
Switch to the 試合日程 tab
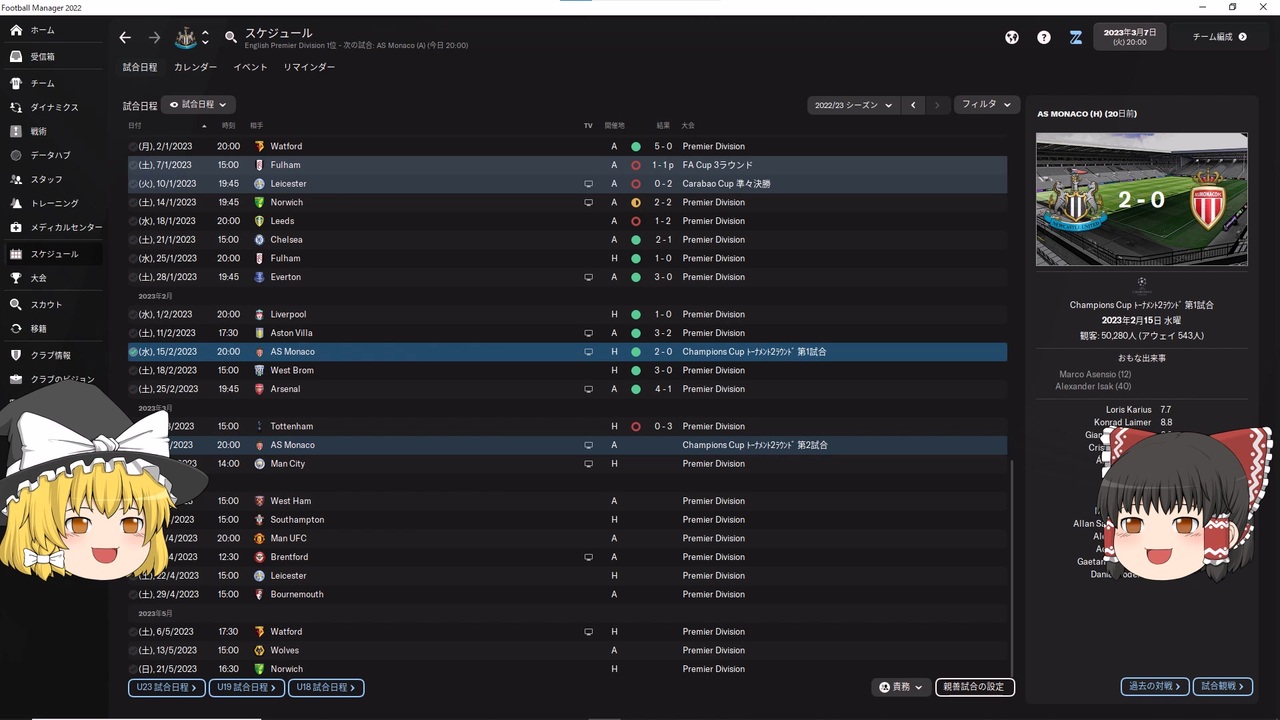click(x=140, y=67)
